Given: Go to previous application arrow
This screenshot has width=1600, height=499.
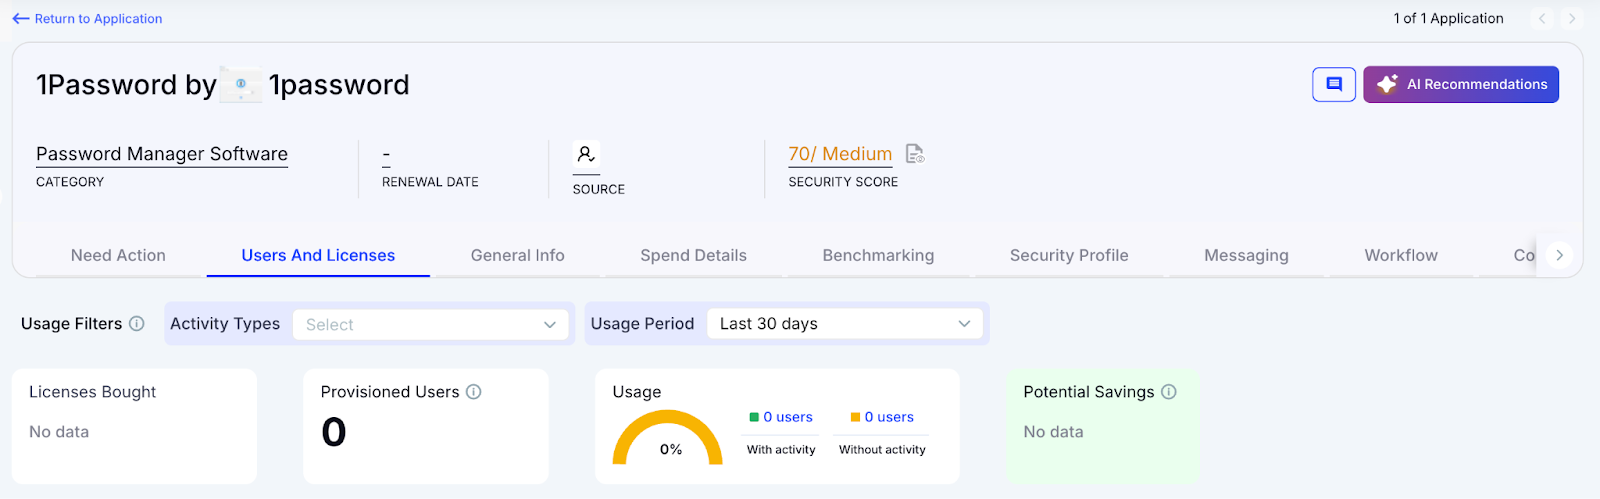Looking at the screenshot, I should [x=1542, y=19].
